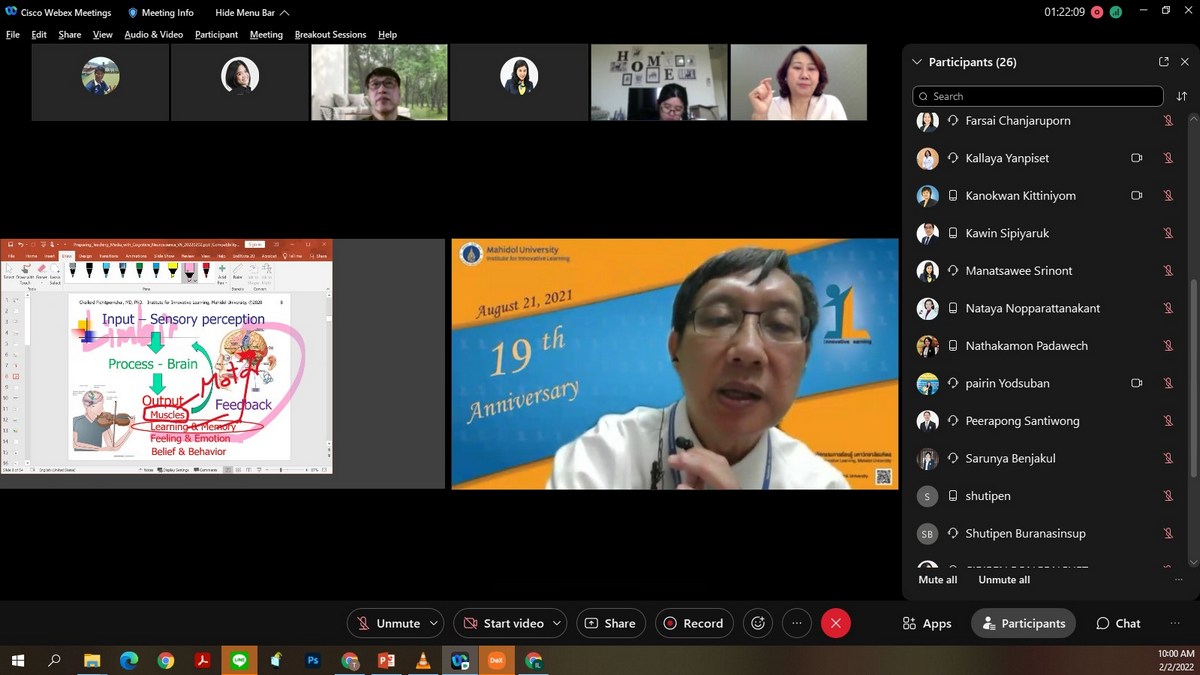
Task: Toggle the Participants panel button
Action: (1023, 623)
